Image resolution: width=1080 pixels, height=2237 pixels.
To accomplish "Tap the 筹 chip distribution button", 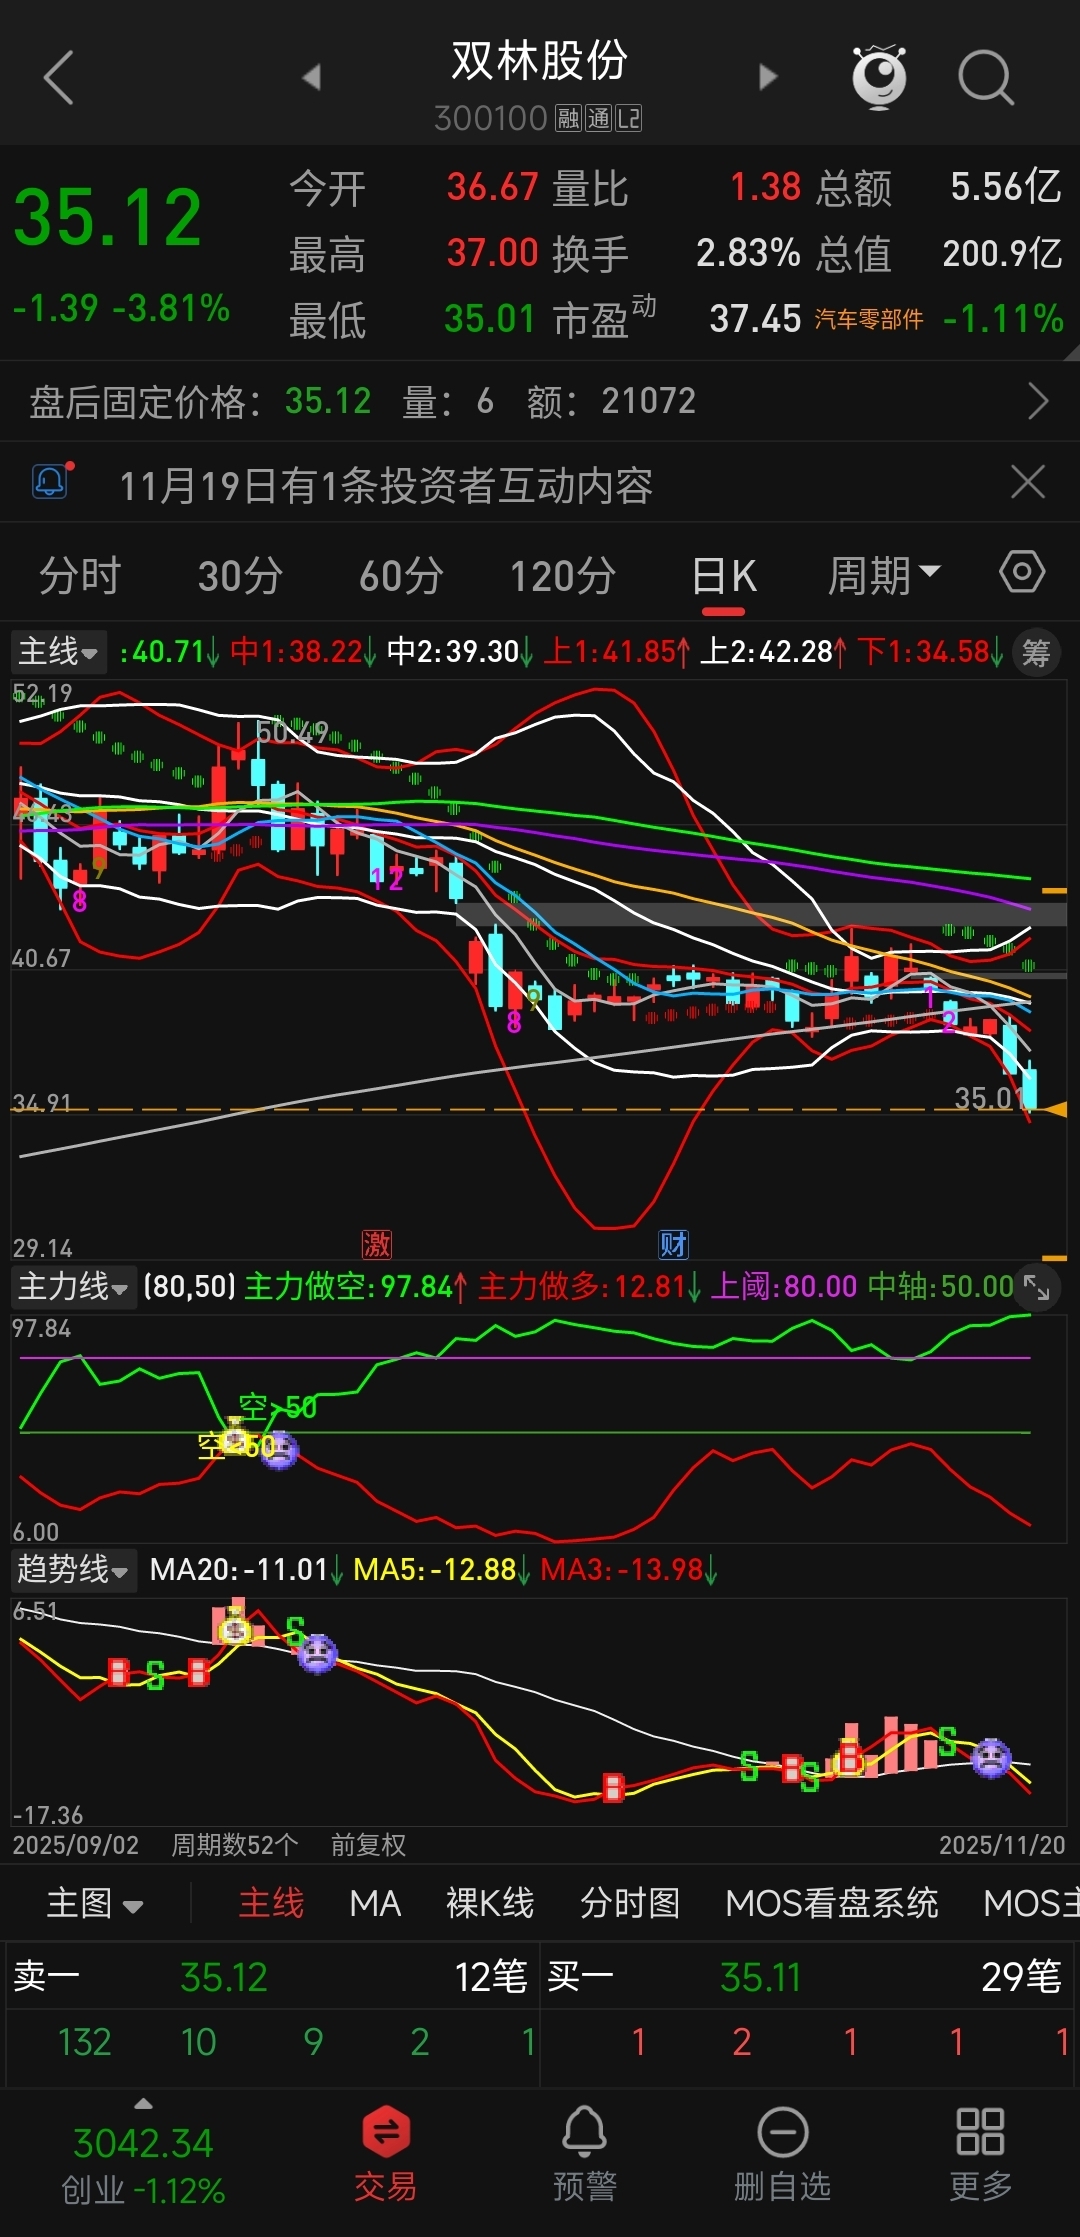I will 1036,653.
